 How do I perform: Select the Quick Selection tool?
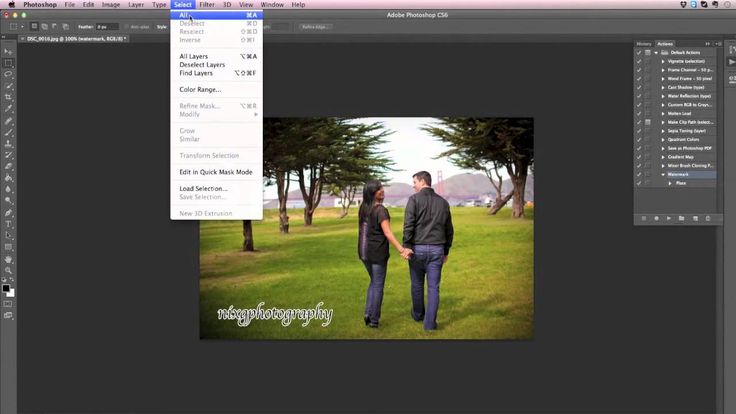8,86
